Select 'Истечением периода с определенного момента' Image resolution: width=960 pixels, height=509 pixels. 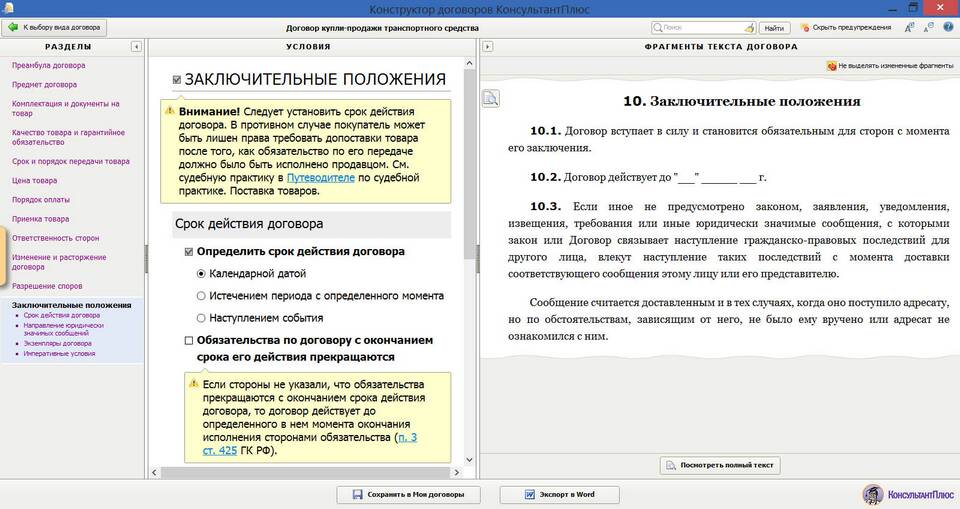(x=201, y=296)
